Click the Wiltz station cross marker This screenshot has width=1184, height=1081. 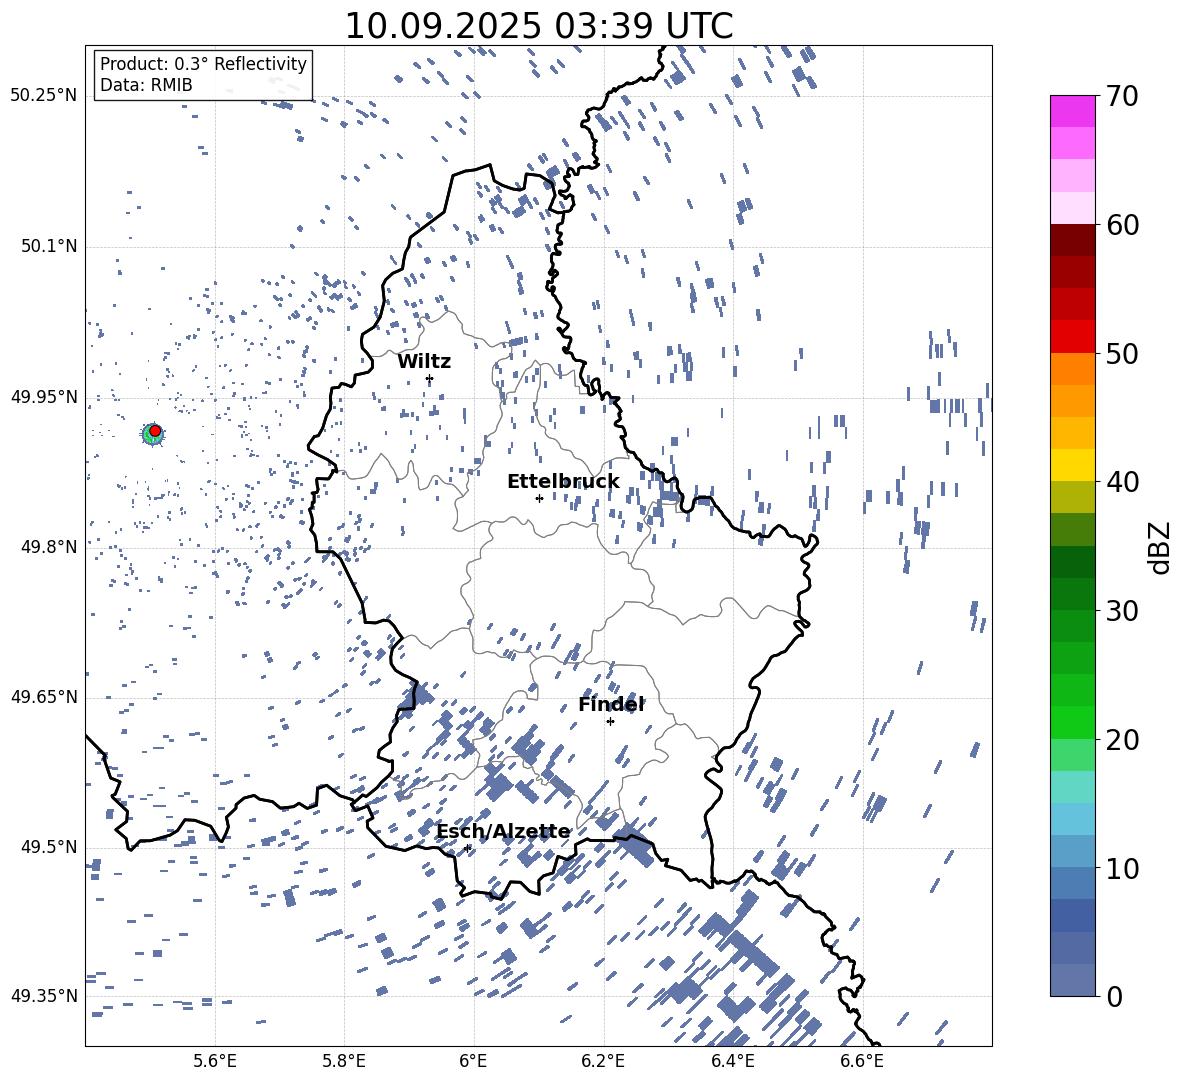[x=430, y=379]
